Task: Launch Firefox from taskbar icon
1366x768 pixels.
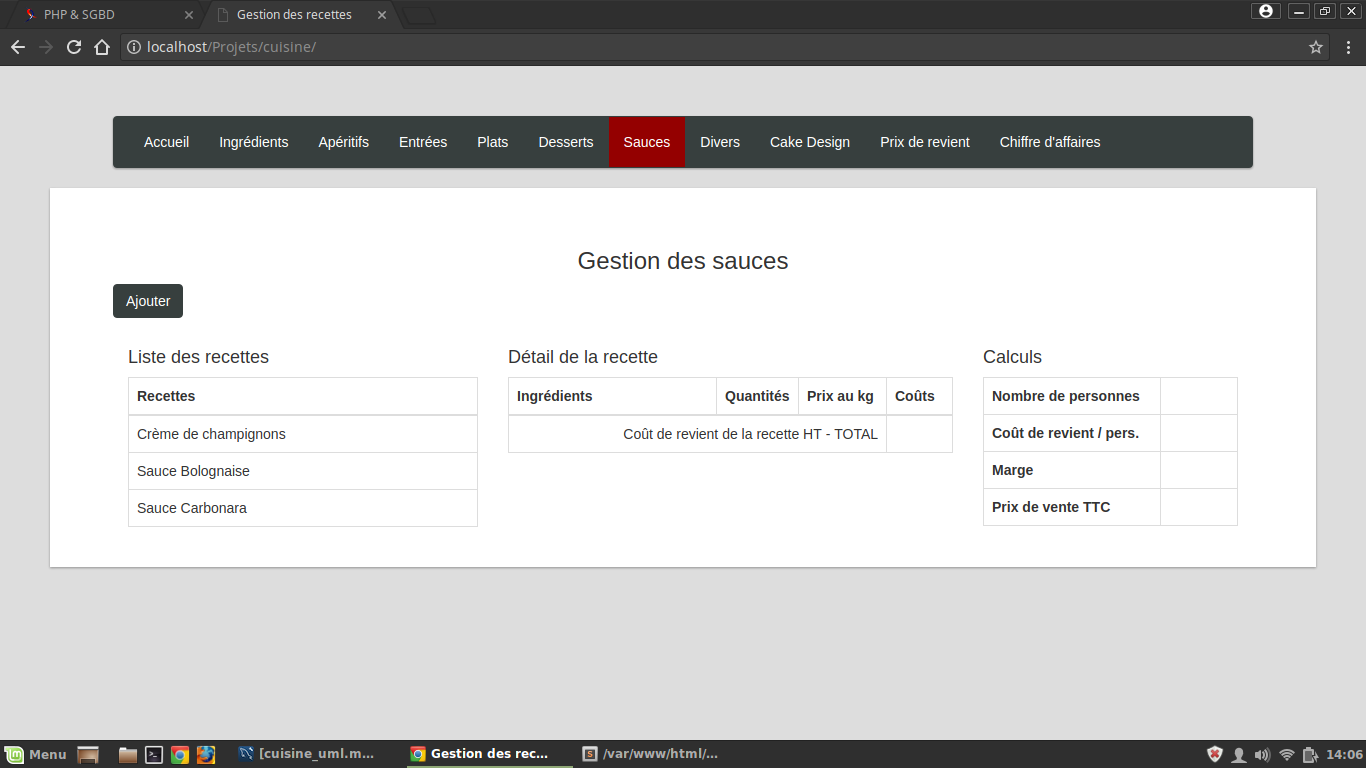Action: click(x=206, y=755)
